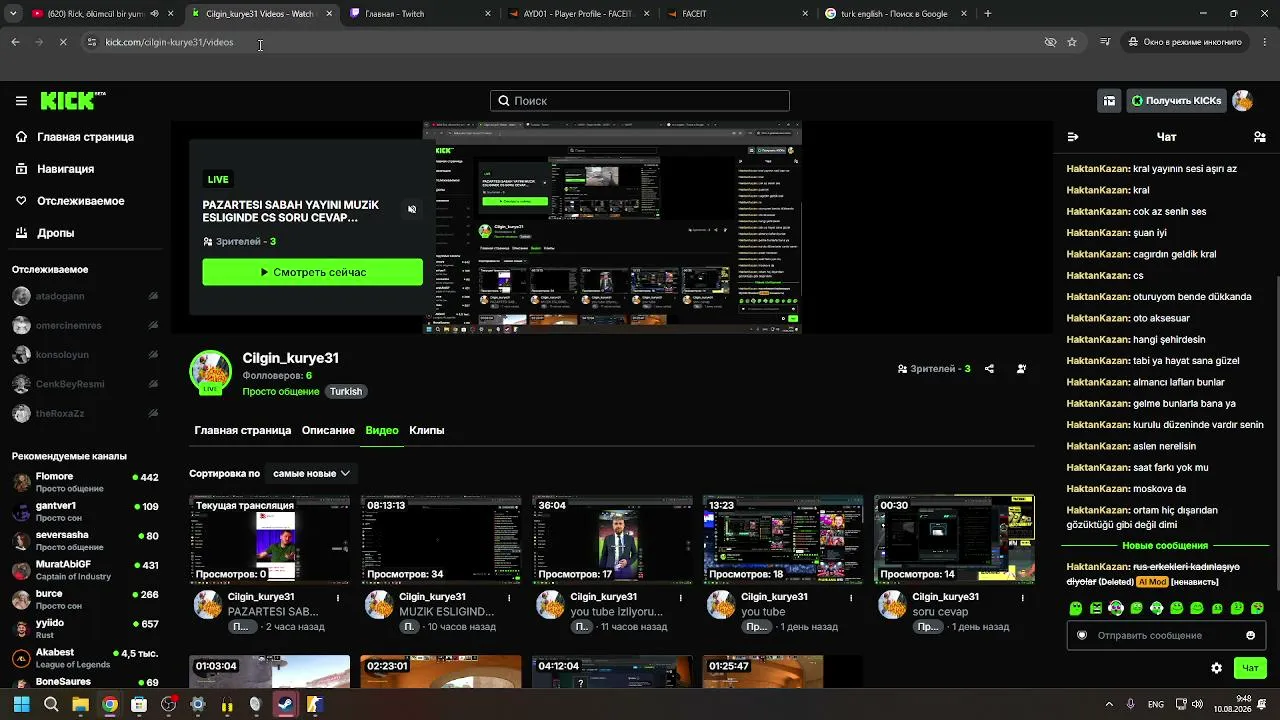Unmute the live preview speaker icon
1280x720 pixels.
412,209
